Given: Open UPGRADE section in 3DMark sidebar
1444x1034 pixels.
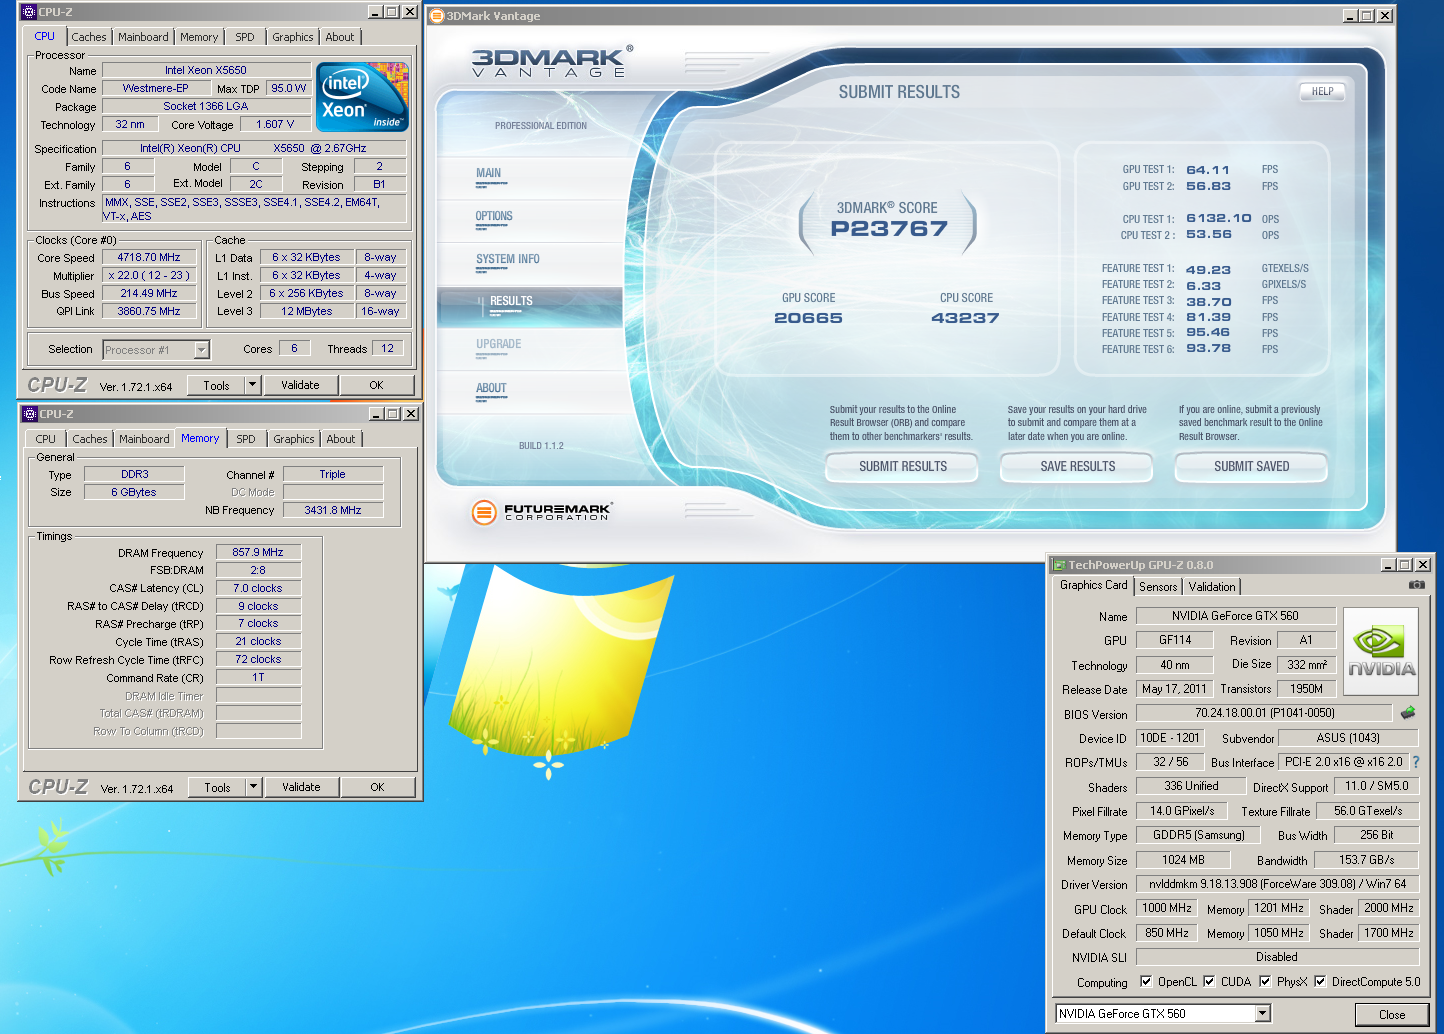Looking at the screenshot, I should (x=499, y=344).
